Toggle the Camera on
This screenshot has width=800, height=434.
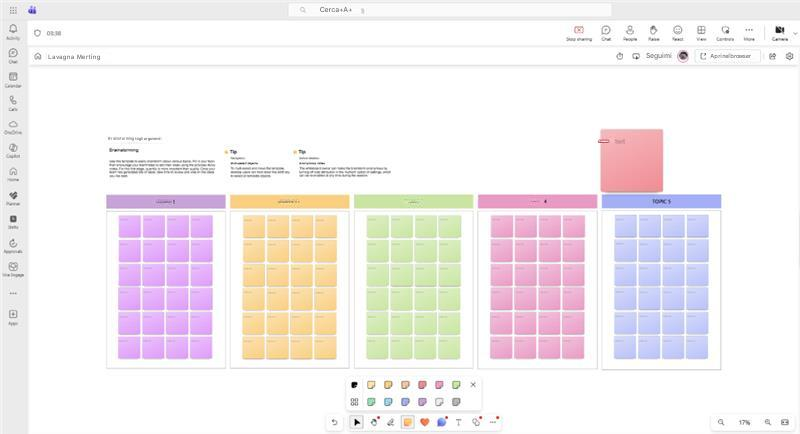pos(780,34)
